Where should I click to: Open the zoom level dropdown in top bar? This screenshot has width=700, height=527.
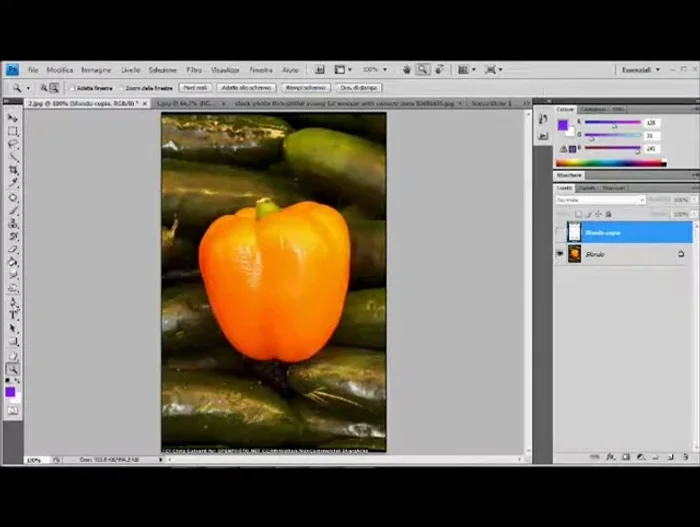[375, 70]
